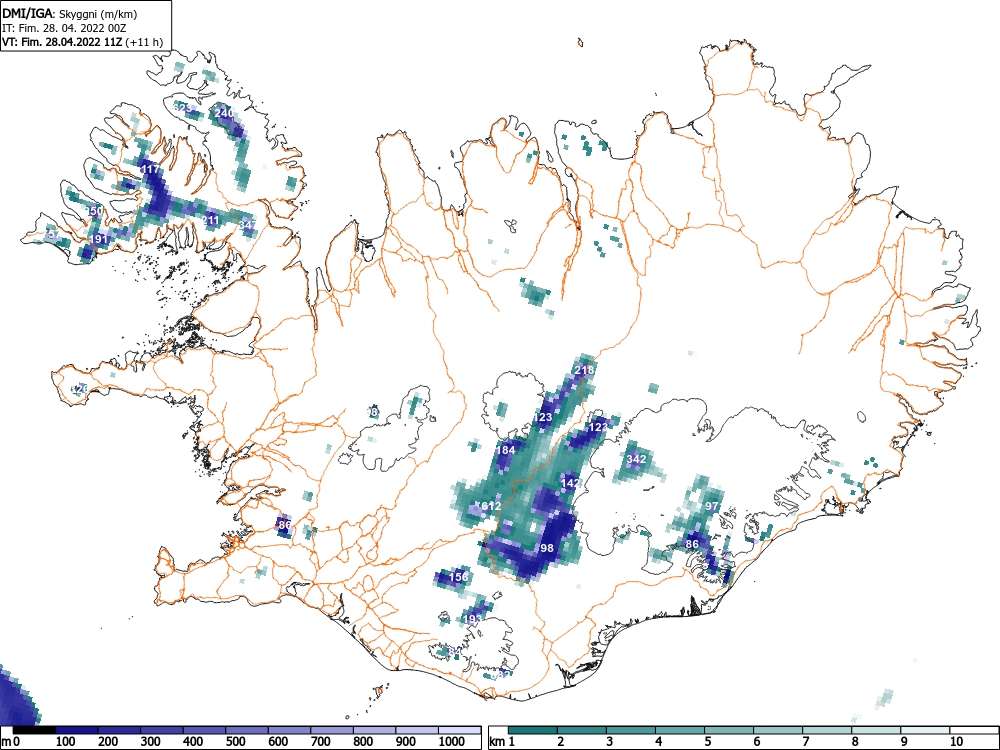The image size is (1000, 750).
Task: Click the '500' tick on the meter scale
Action: coord(235,742)
